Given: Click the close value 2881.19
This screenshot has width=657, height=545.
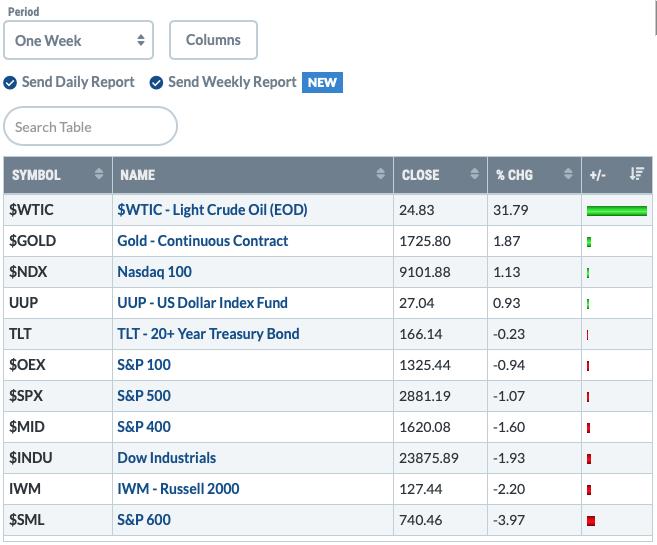Looking at the screenshot, I should (425, 396).
